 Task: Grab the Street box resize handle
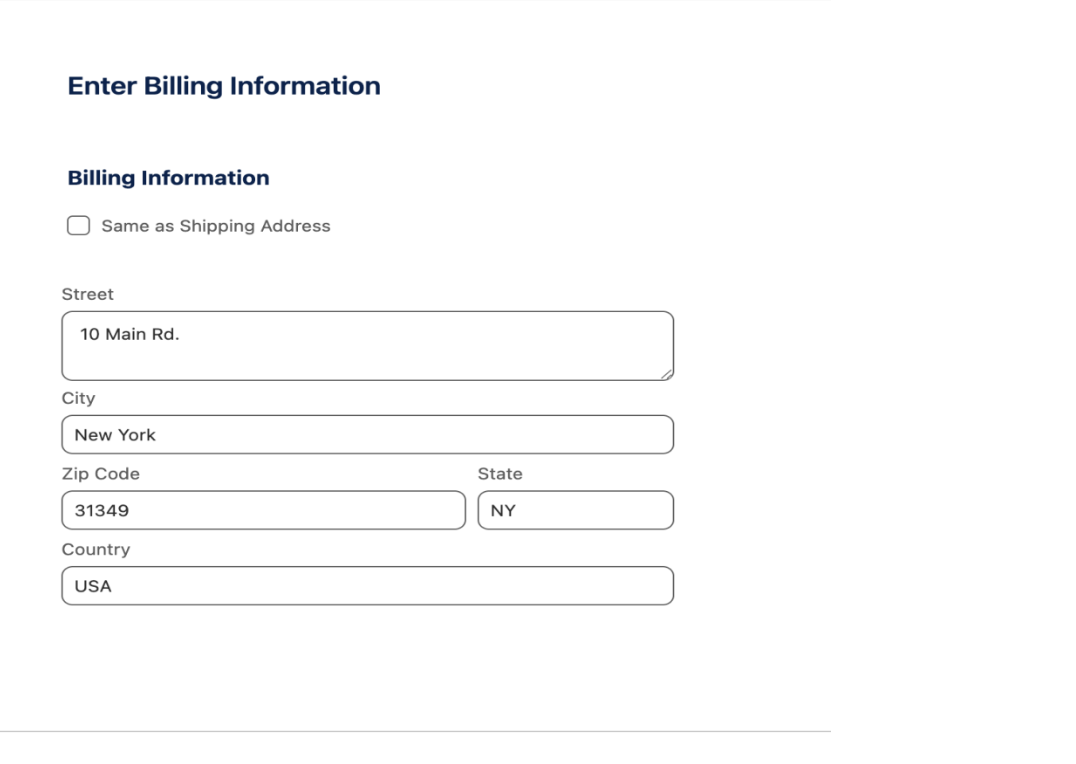click(x=666, y=373)
